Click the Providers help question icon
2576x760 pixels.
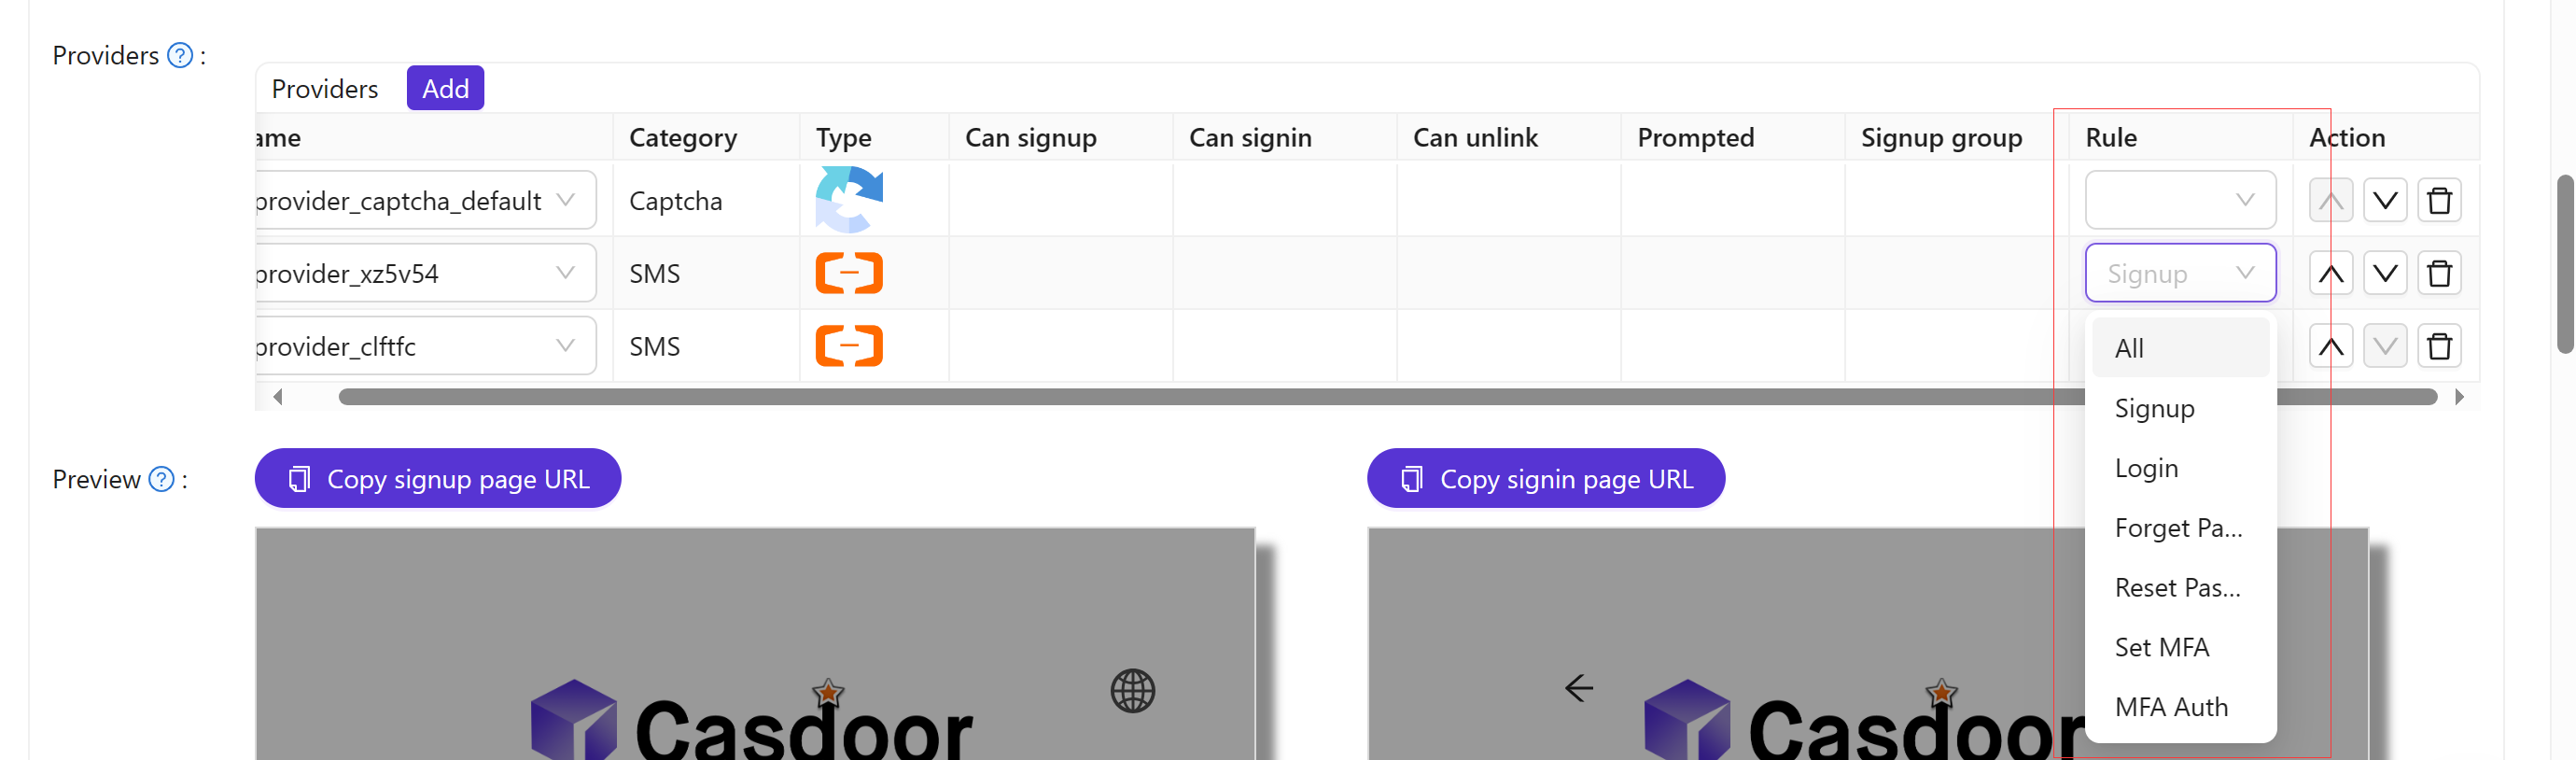180,55
